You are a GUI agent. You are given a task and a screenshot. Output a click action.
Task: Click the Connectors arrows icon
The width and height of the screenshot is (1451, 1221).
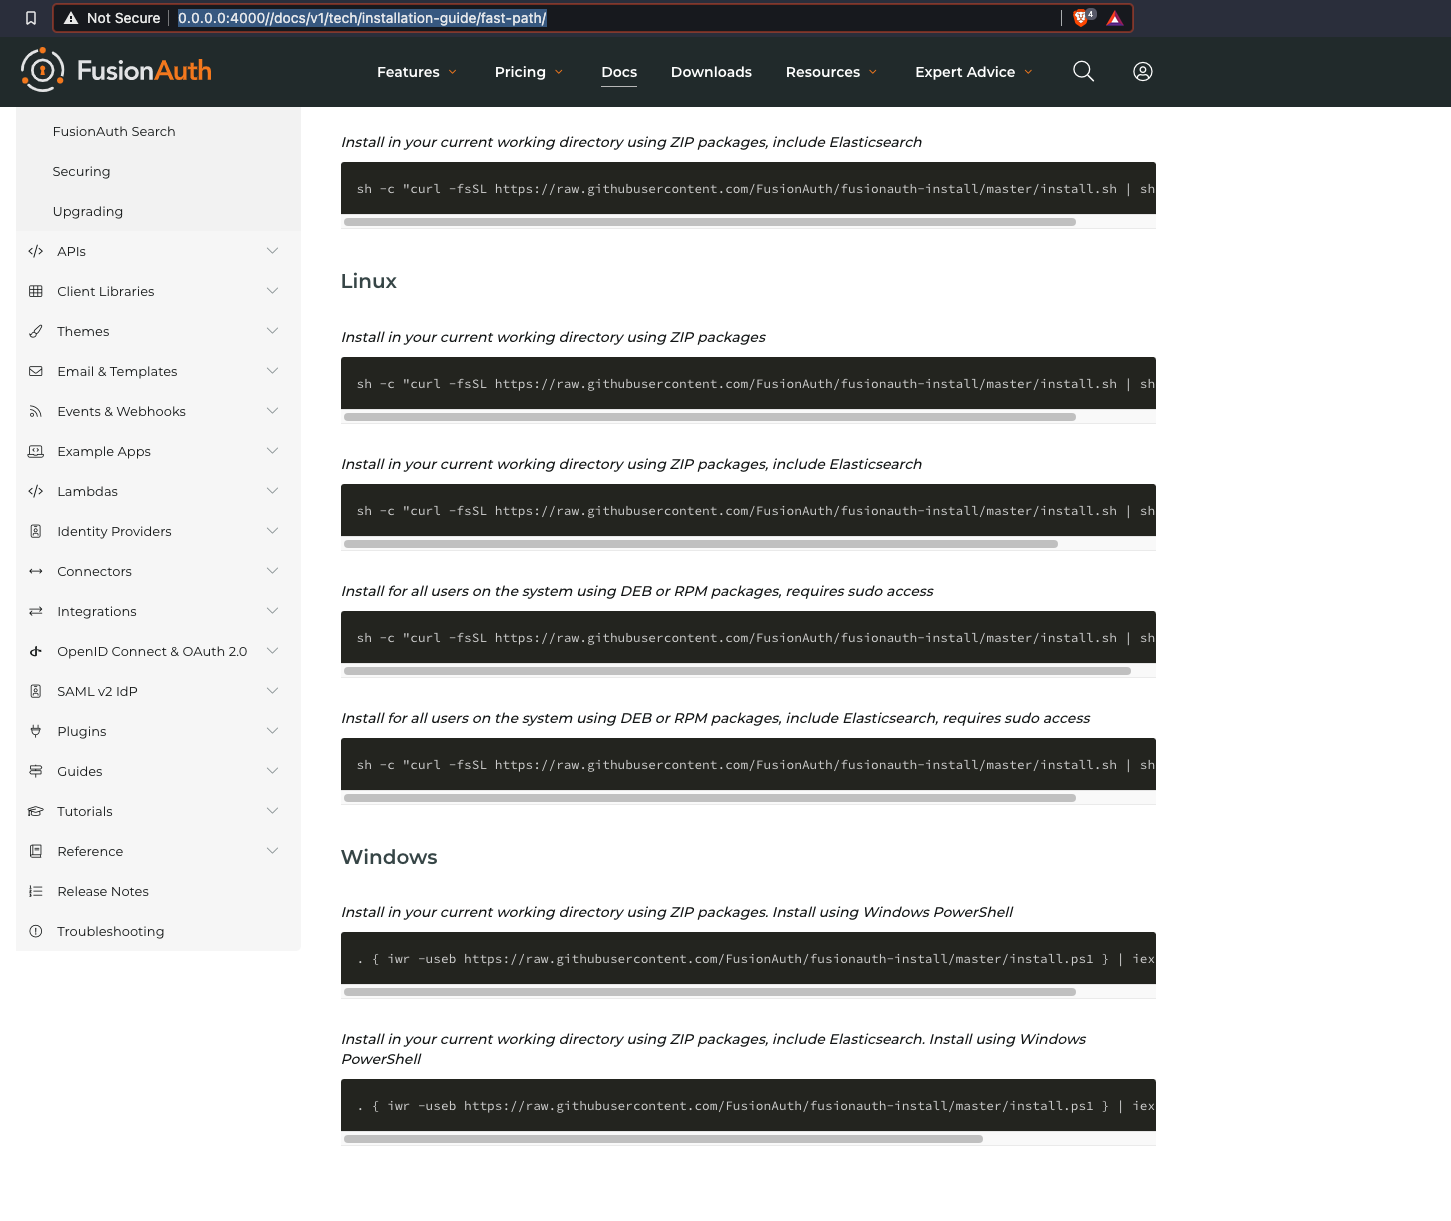[36, 571]
